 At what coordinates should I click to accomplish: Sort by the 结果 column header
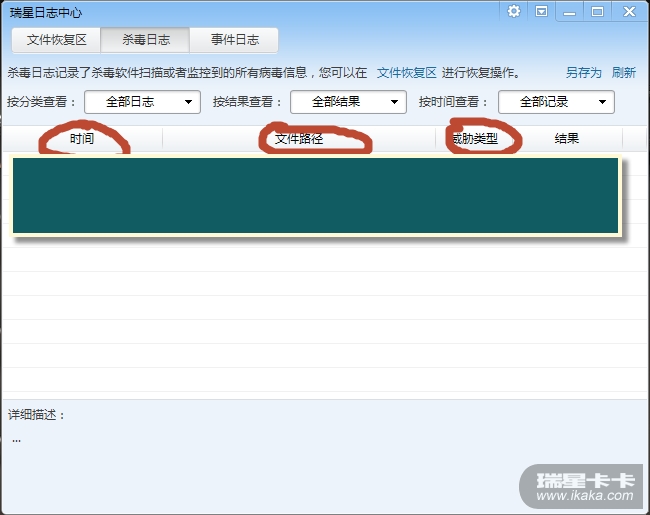[567, 138]
